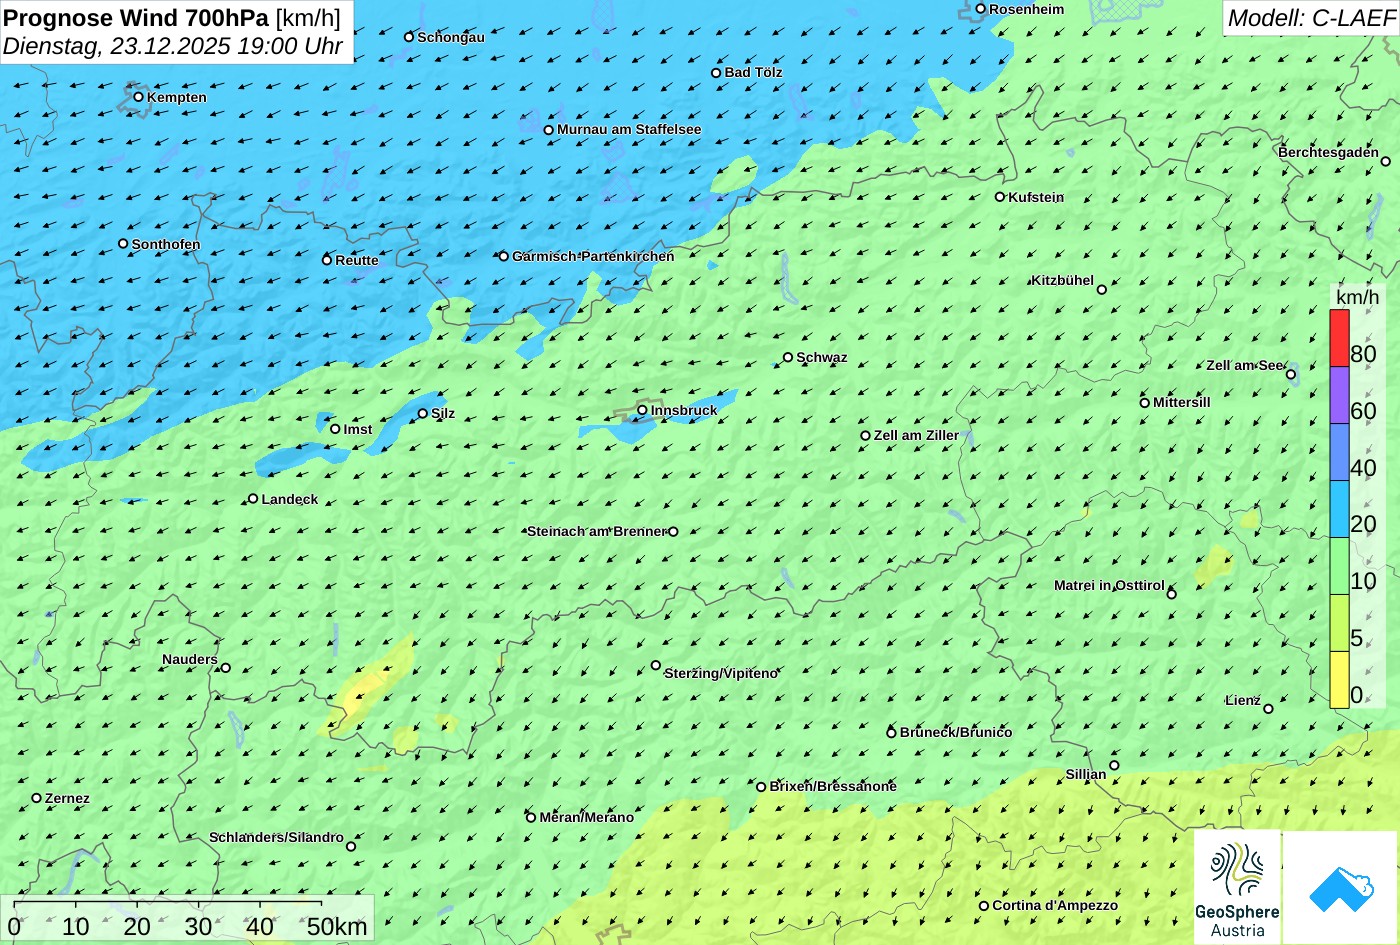The height and width of the screenshot is (945, 1400).
Task: Select the Berchtesgaden marker dot
Action: point(1385,161)
